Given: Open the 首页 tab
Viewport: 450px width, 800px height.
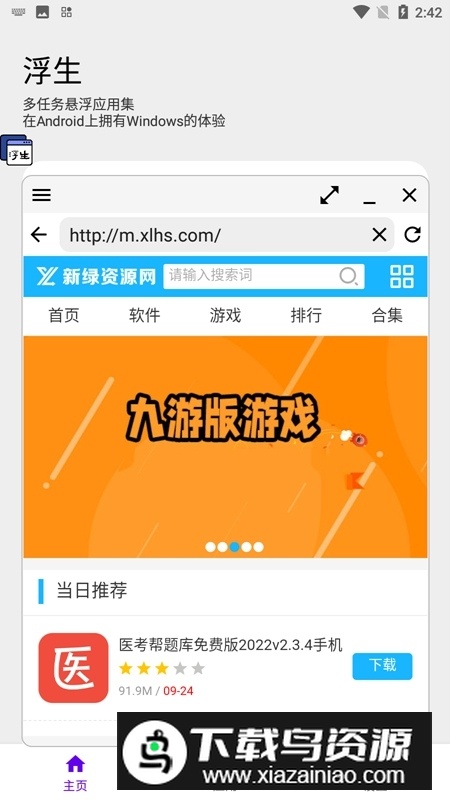Looking at the screenshot, I should point(64,315).
